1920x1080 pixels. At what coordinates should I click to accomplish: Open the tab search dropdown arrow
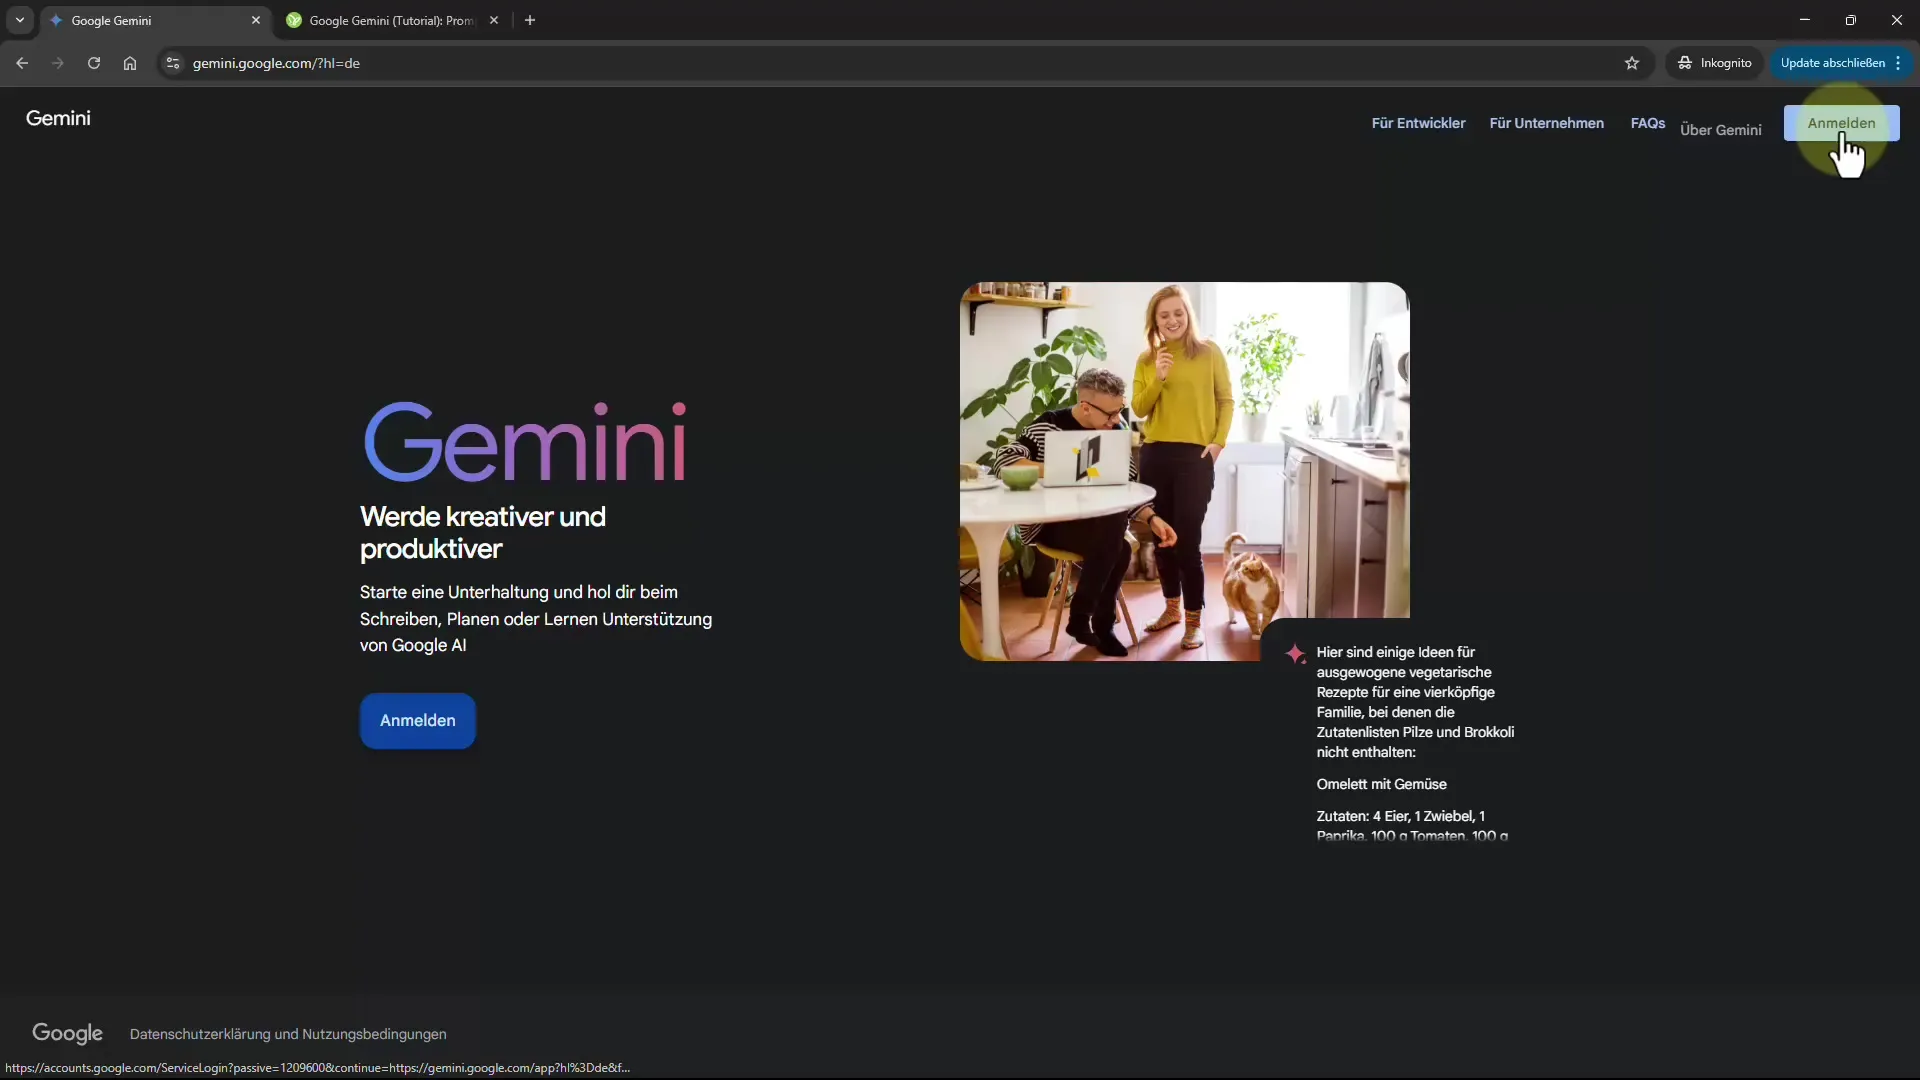point(19,20)
